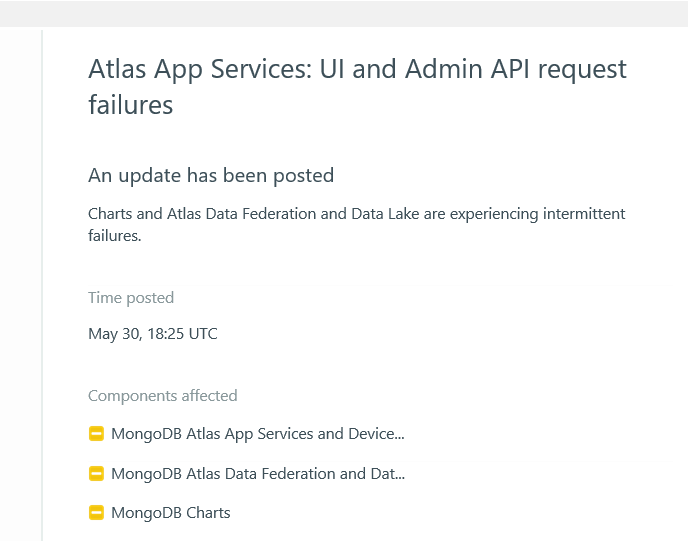688x541 pixels.
Task: Click the word "failures" on the title's second line
Action: 130,105
